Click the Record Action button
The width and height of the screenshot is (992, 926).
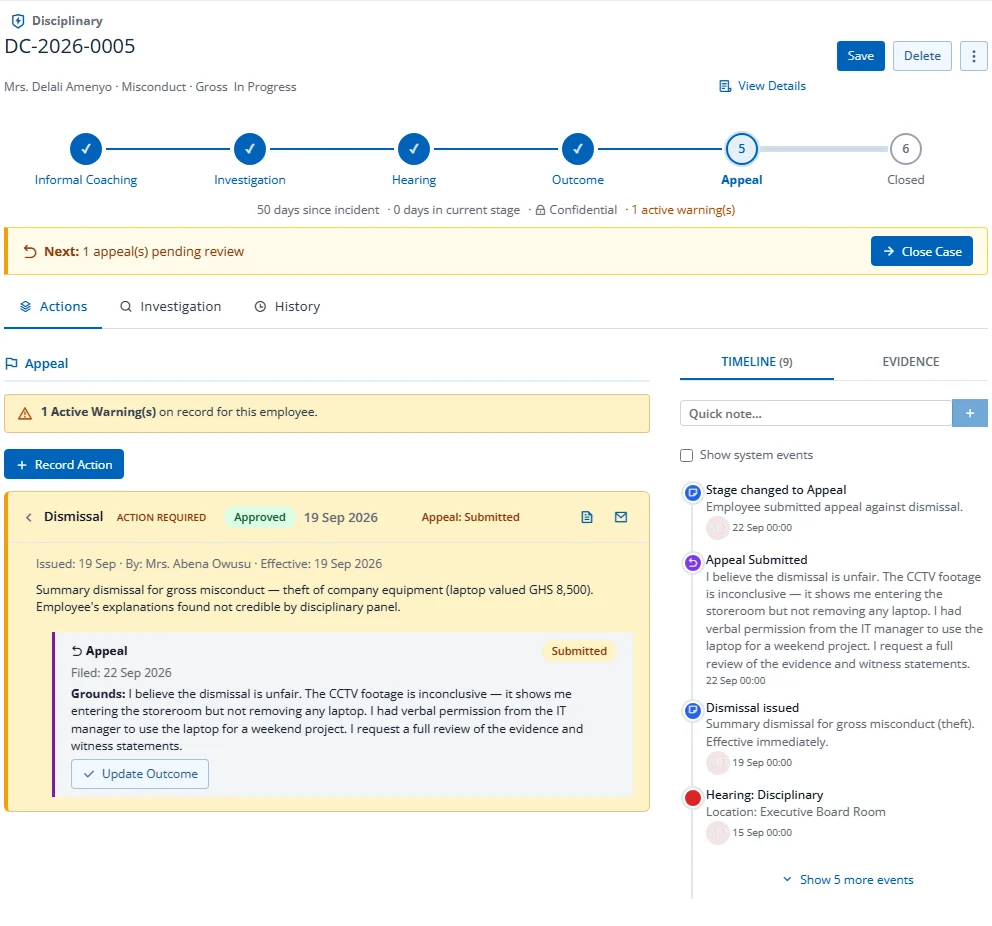[x=64, y=464]
